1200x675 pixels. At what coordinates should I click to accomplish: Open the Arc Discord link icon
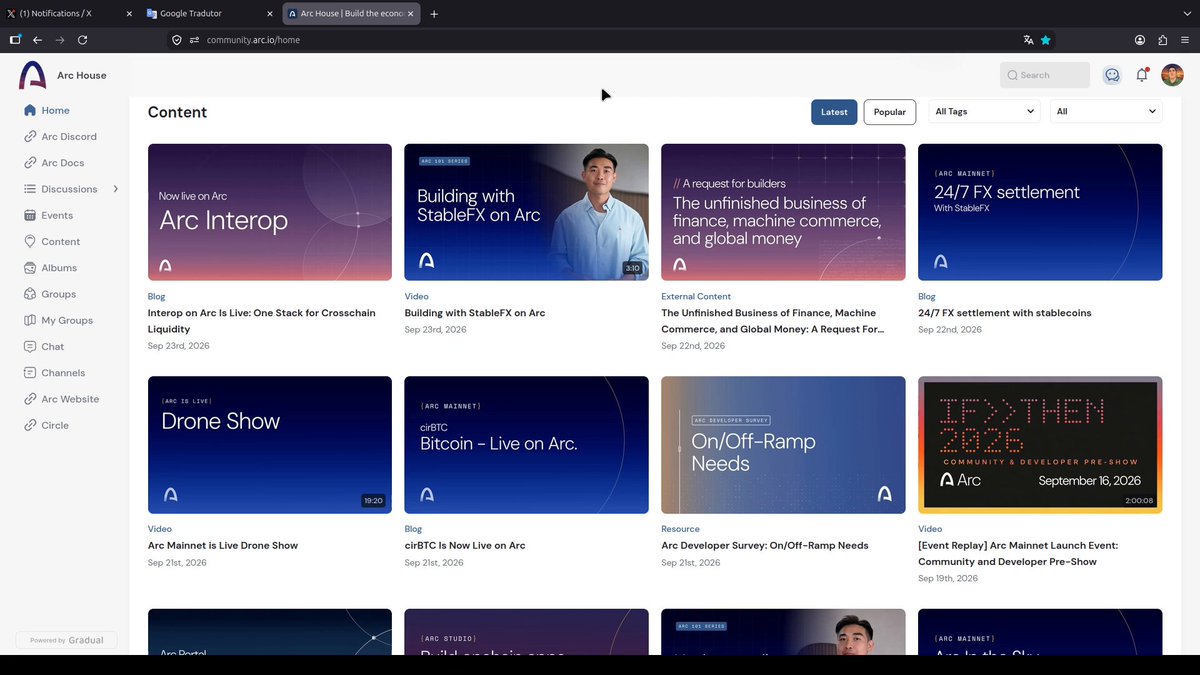(x=30, y=136)
